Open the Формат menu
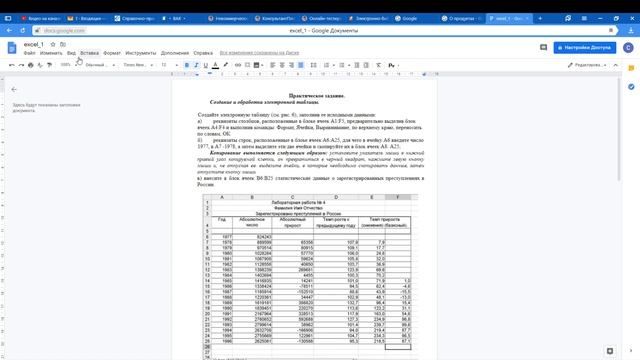 [x=112, y=53]
